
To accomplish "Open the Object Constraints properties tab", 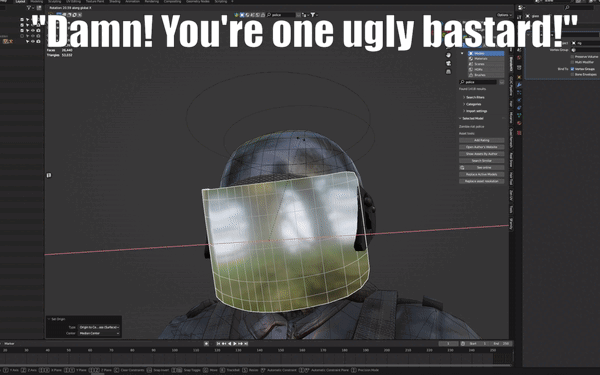I will point(519,108).
